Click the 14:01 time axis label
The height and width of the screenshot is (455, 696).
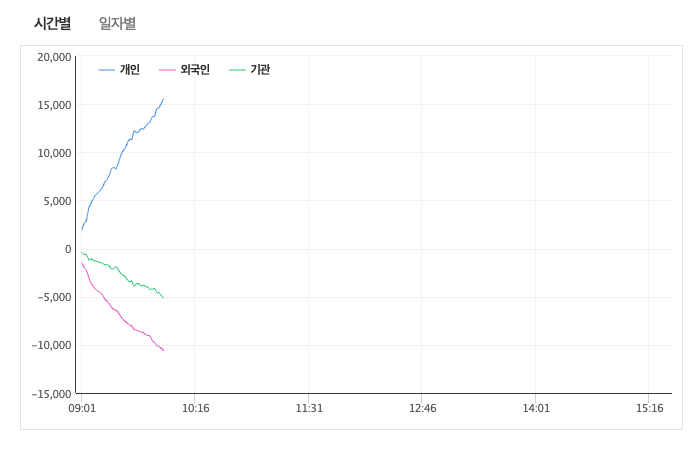(536, 408)
